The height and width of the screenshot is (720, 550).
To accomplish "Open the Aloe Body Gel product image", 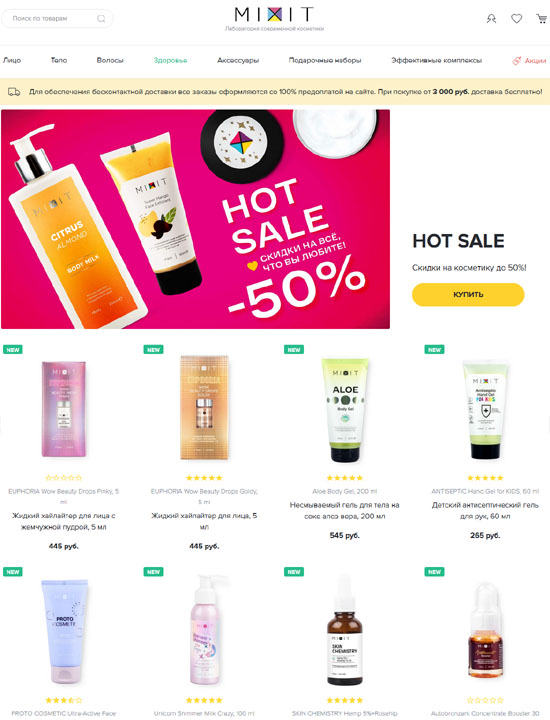I will click(345, 410).
